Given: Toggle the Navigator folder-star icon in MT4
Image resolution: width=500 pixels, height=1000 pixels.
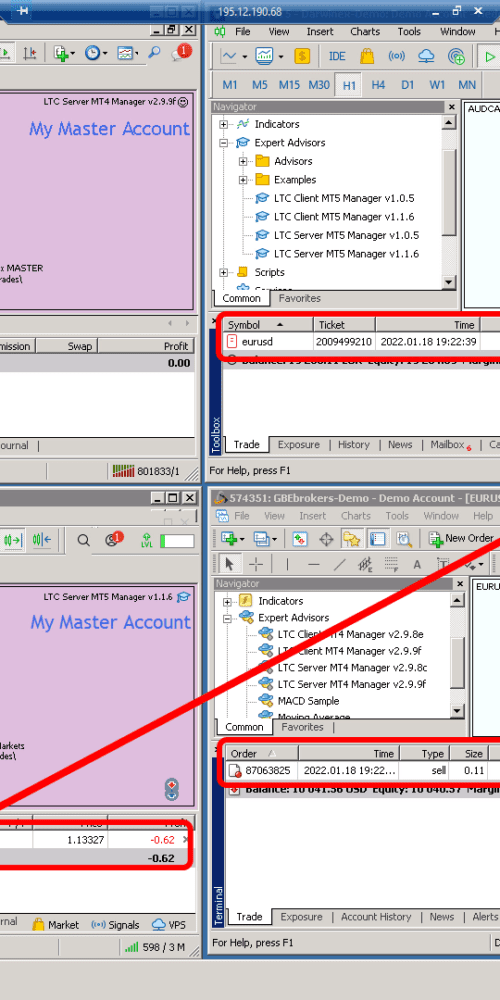Looking at the screenshot, I should (351, 538).
